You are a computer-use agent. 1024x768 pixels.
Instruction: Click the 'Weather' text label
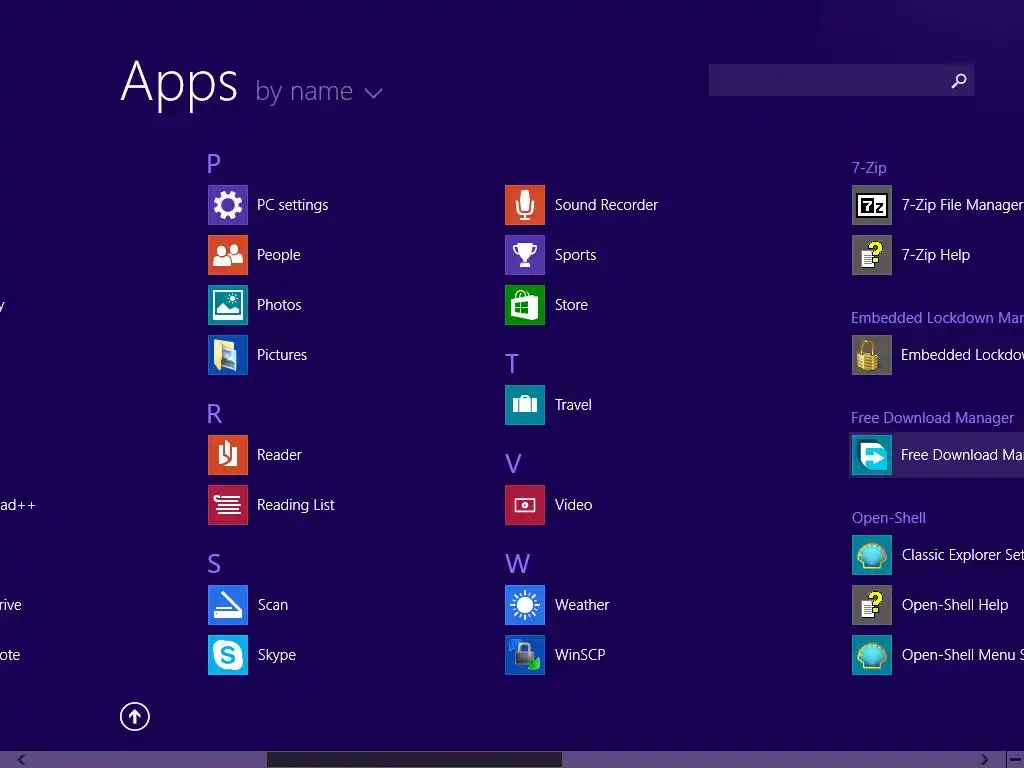(582, 605)
